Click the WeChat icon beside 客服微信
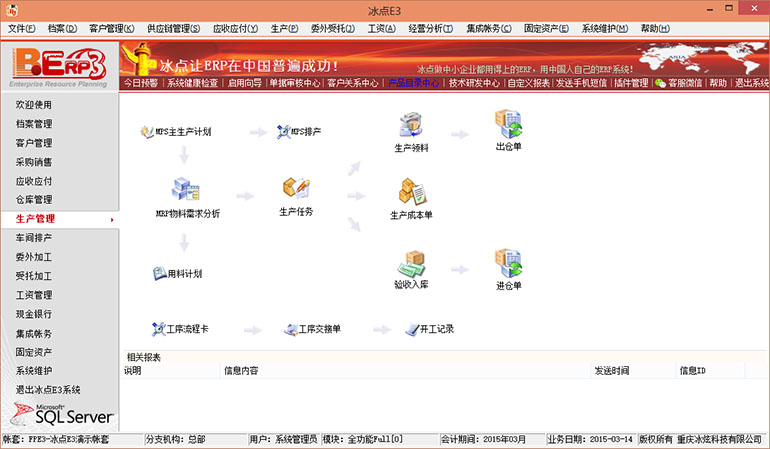The image size is (770, 449). pyautogui.click(x=660, y=83)
